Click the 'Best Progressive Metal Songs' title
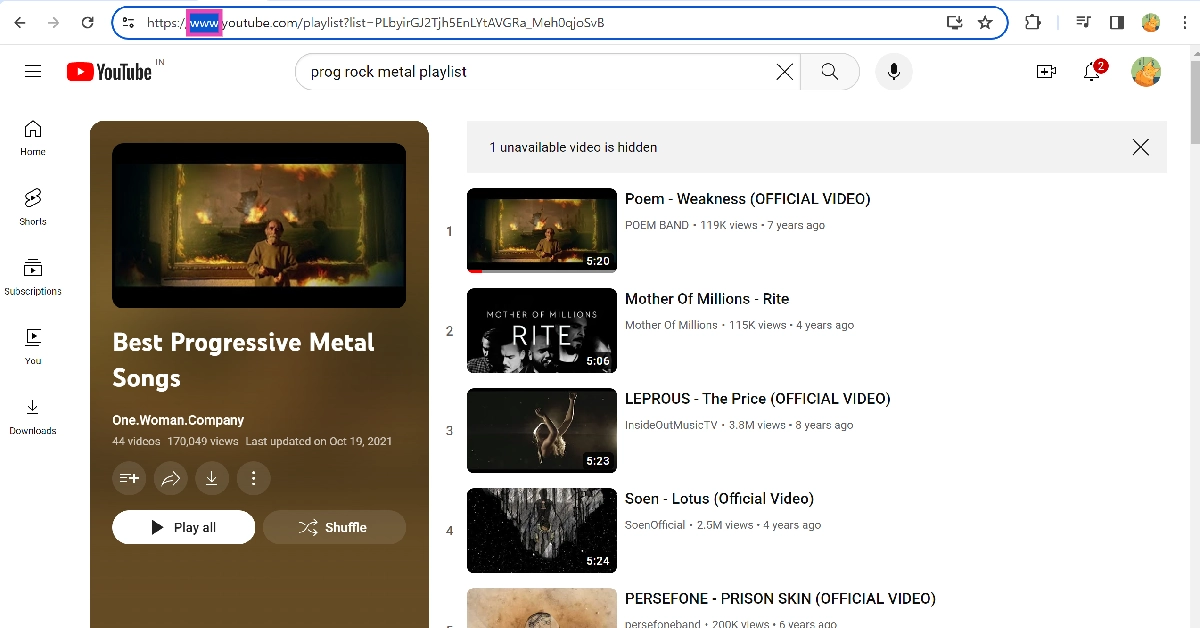 pyautogui.click(x=243, y=360)
